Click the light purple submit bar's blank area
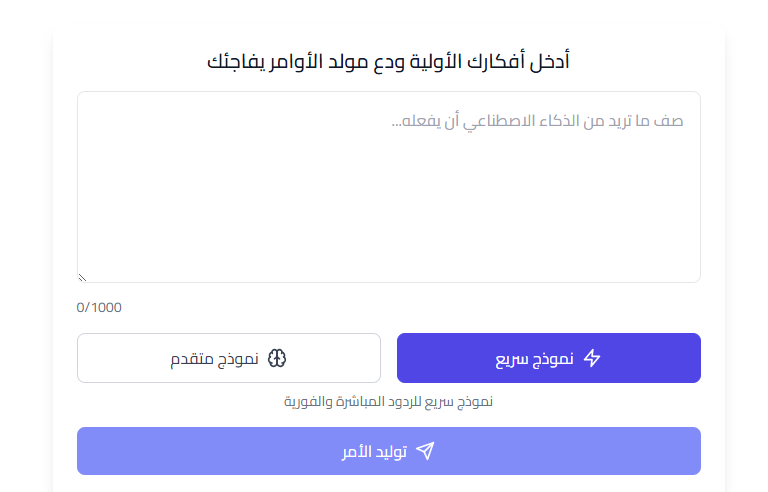This screenshot has width=768, height=492. pyautogui.click(x=200, y=451)
